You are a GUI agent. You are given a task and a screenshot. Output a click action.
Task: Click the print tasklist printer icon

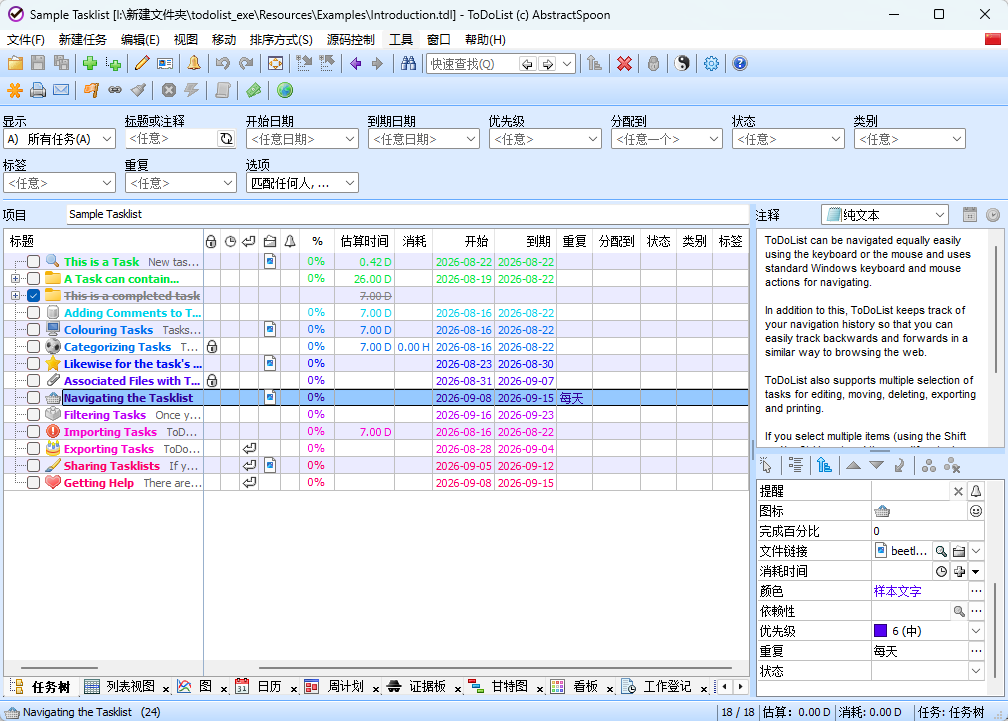pos(38,91)
